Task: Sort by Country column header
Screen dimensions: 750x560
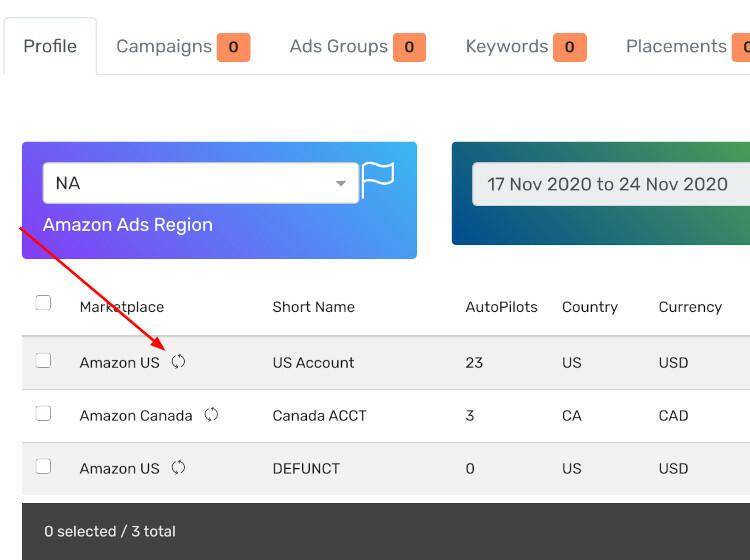Action: 590,307
